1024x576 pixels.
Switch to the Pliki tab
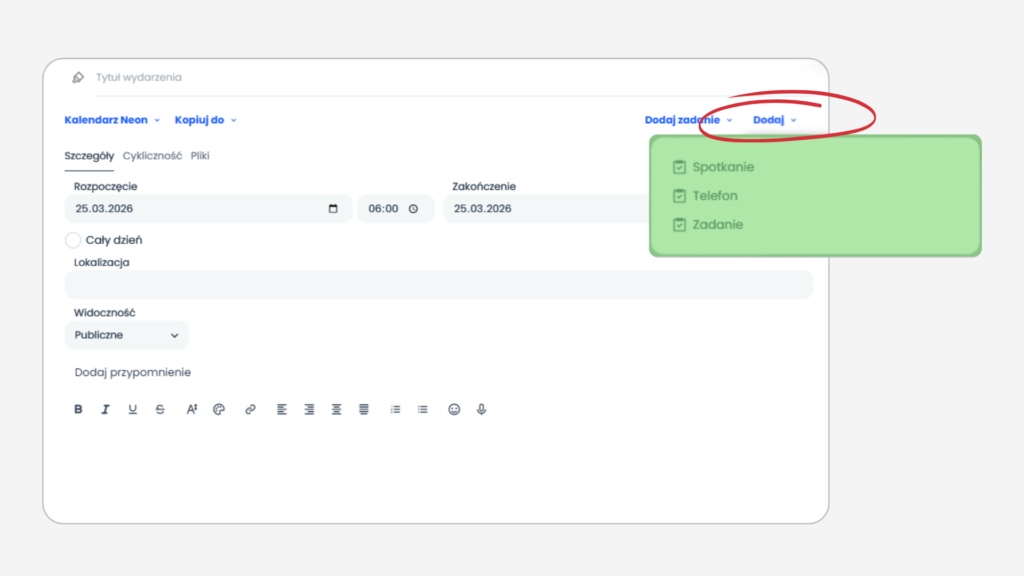(x=200, y=156)
